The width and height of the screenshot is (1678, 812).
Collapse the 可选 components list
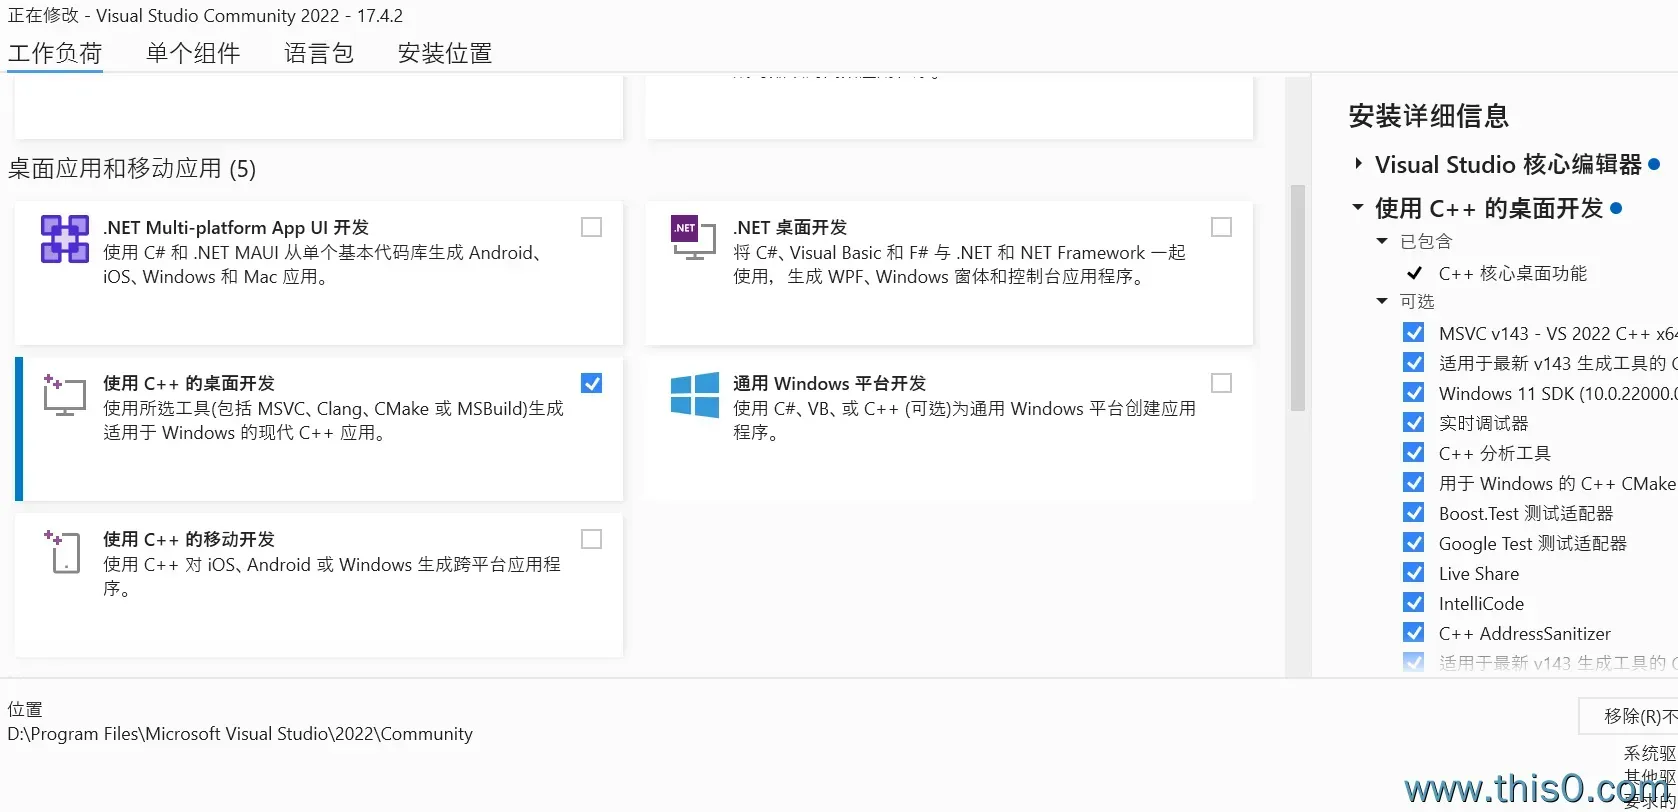(x=1382, y=301)
